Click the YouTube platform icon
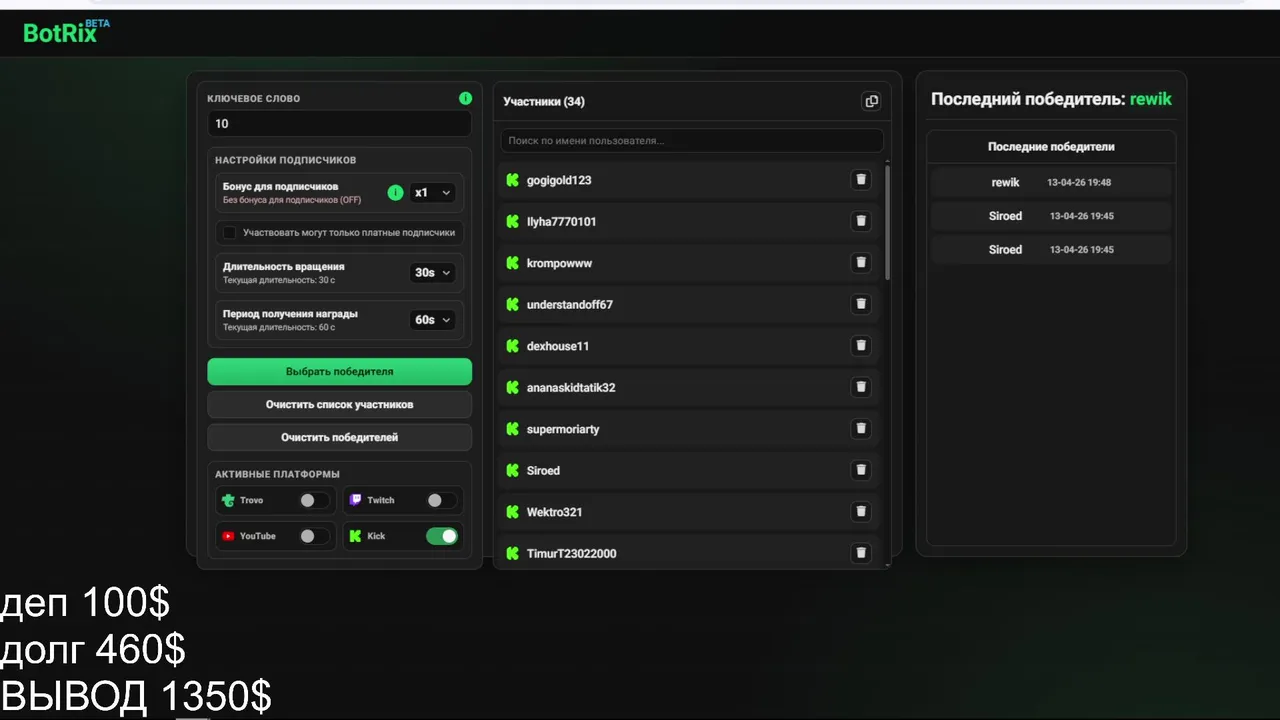This screenshot has height=720, width=1280. pos(228,536)
